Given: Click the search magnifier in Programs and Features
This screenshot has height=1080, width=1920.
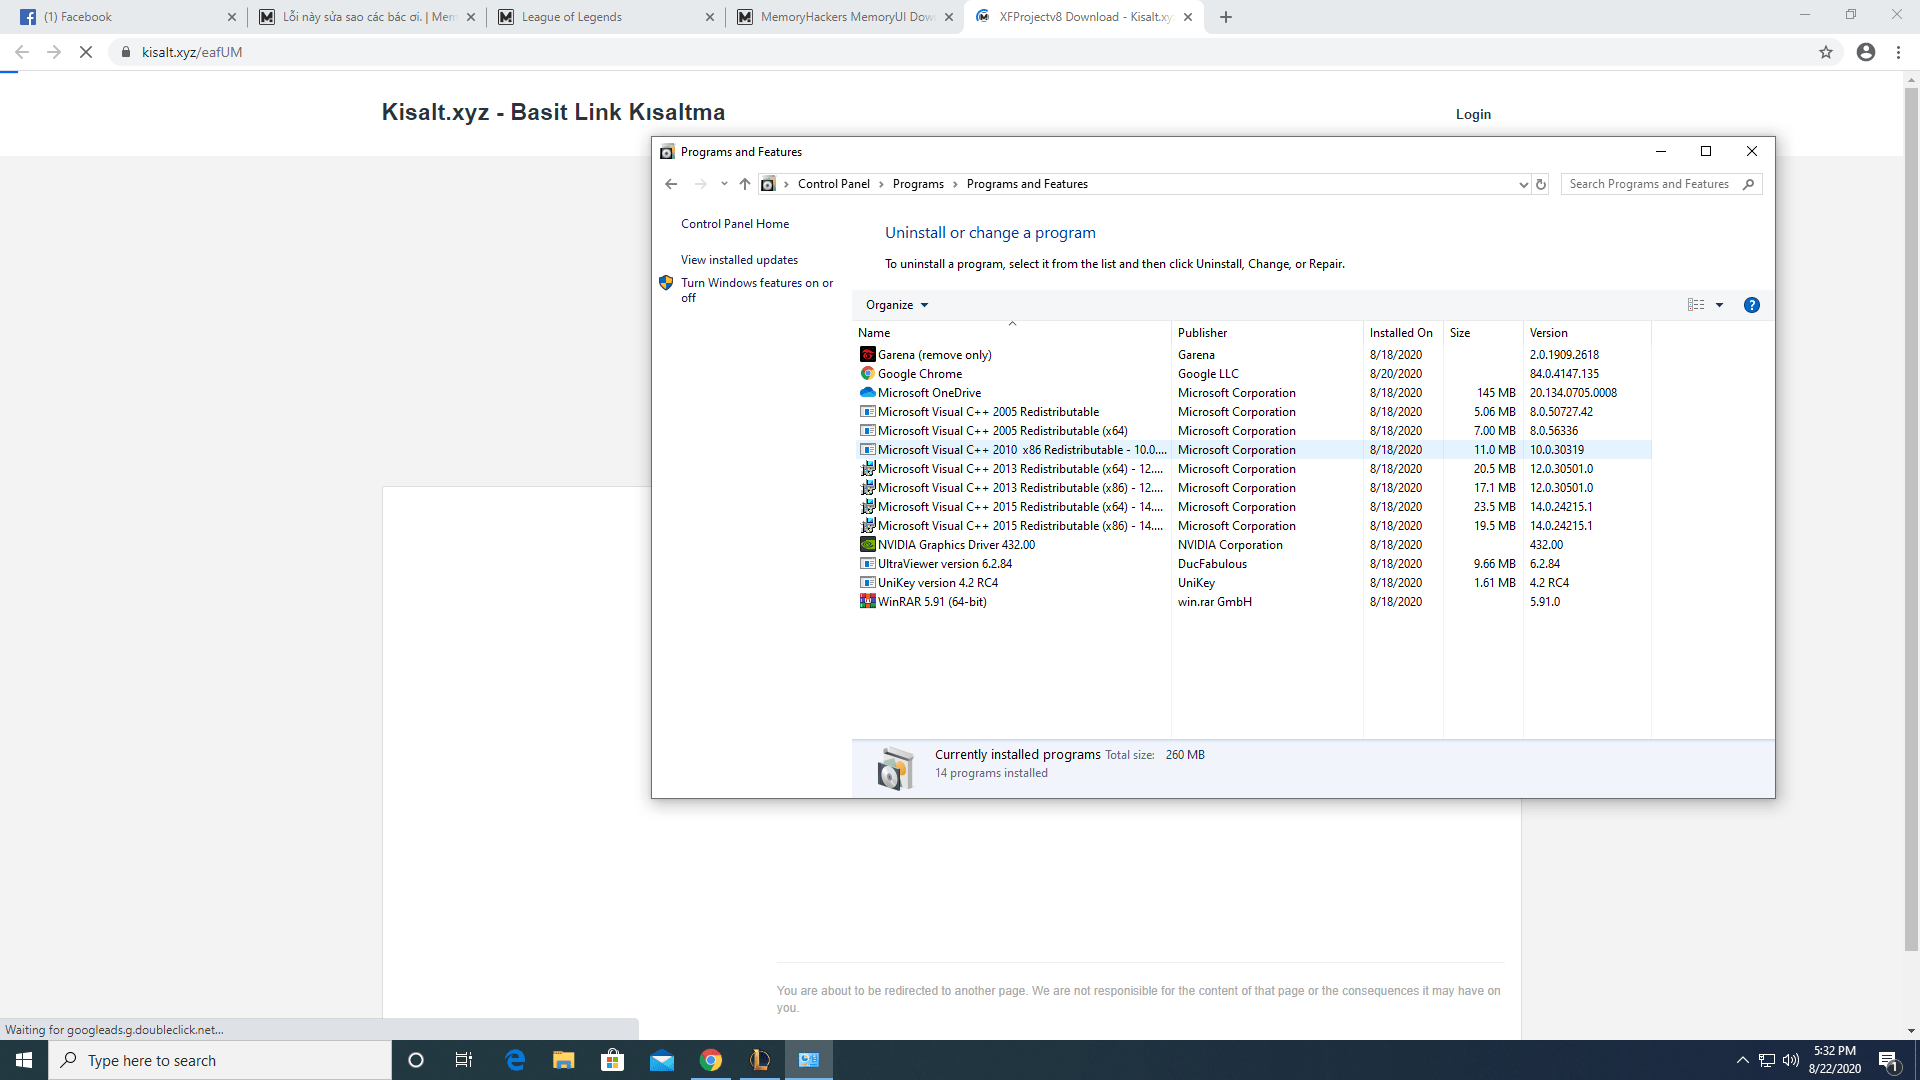Looking at the screenshot, I should click(1748, 184).
